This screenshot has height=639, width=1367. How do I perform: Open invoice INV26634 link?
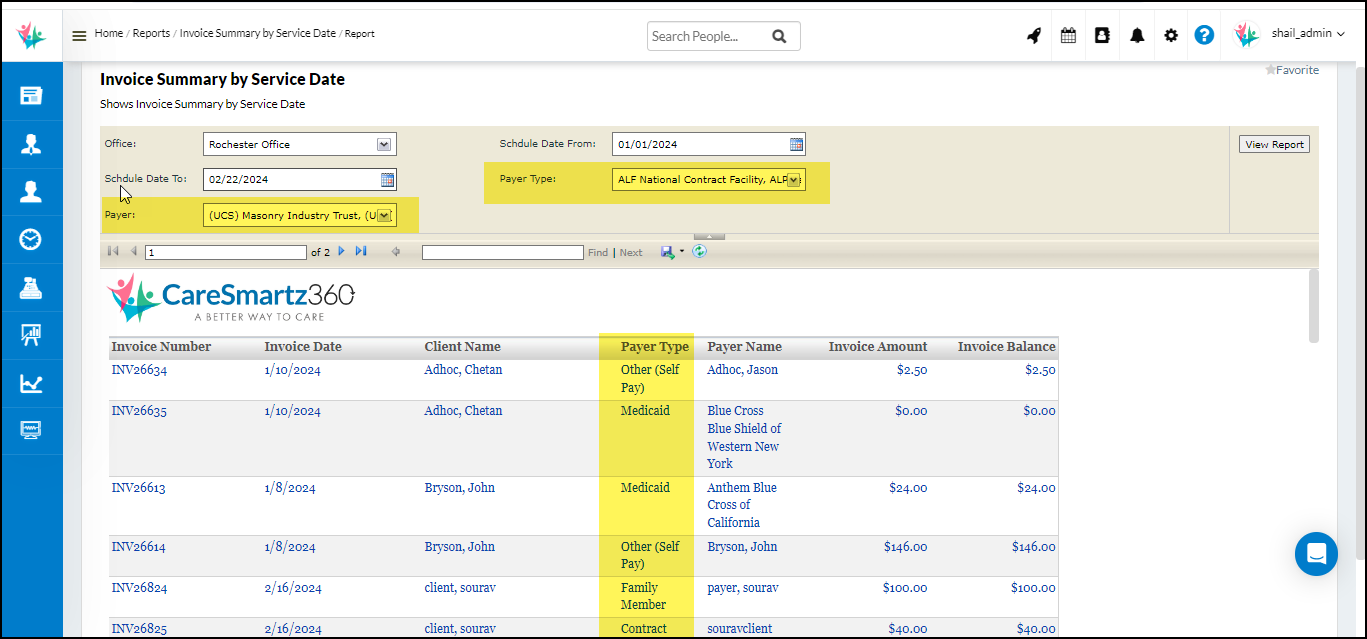coord(139,370)
